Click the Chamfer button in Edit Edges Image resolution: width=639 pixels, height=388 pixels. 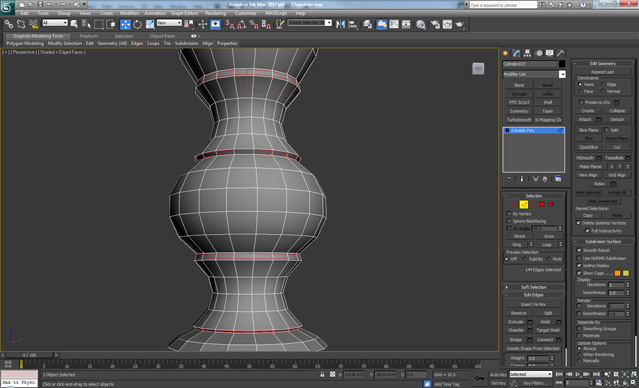pos(516,331)
